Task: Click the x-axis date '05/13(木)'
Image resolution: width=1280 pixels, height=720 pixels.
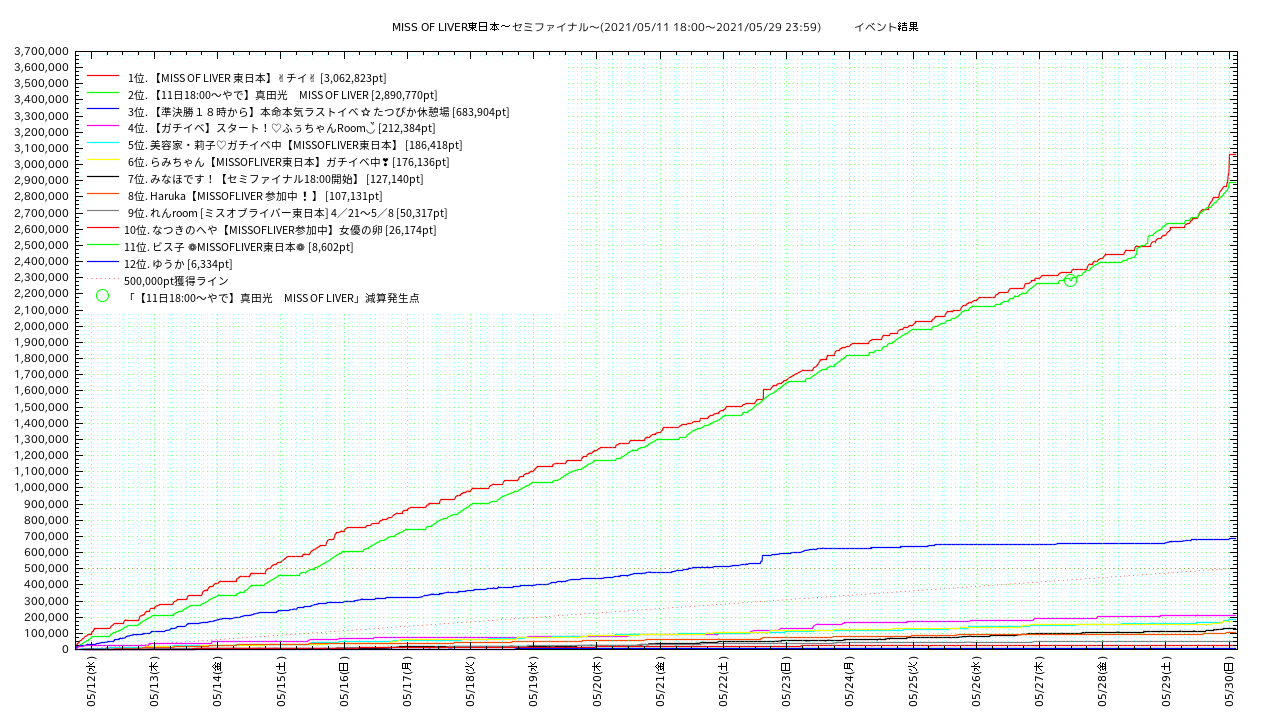Action: click(x=154, y=682)
